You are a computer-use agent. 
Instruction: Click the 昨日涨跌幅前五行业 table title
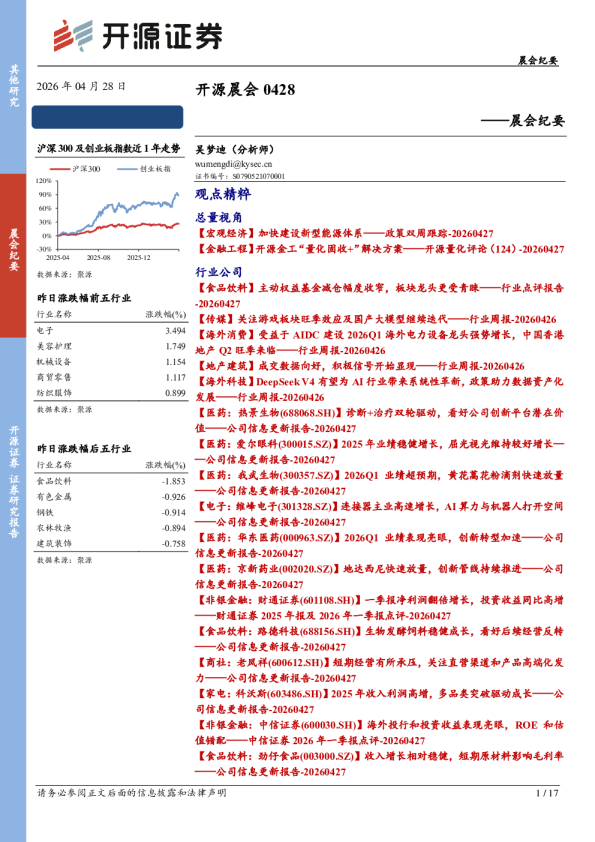[84, 298]
